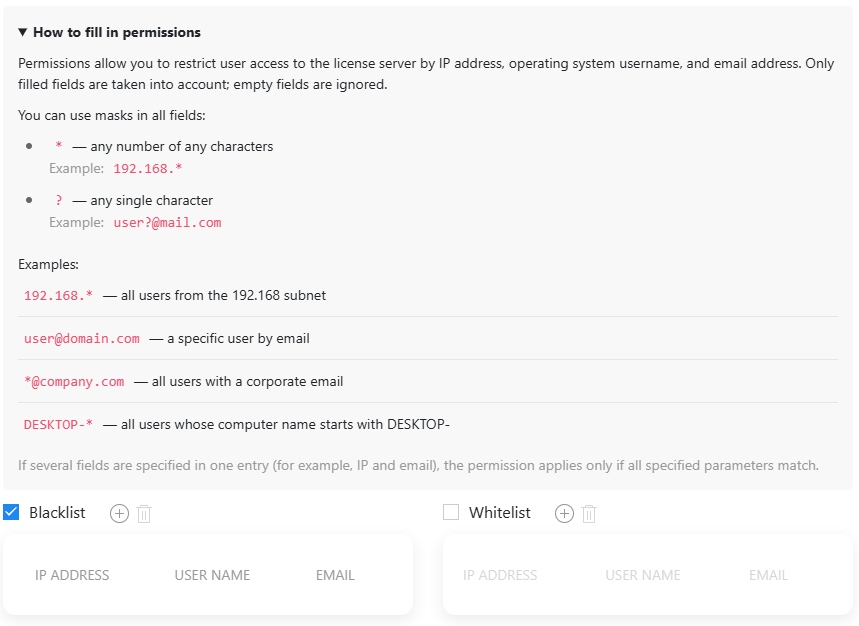Add a new Whitelist entry with plus icon
Screen dimensions: 859x626
(x=564, y=514)
